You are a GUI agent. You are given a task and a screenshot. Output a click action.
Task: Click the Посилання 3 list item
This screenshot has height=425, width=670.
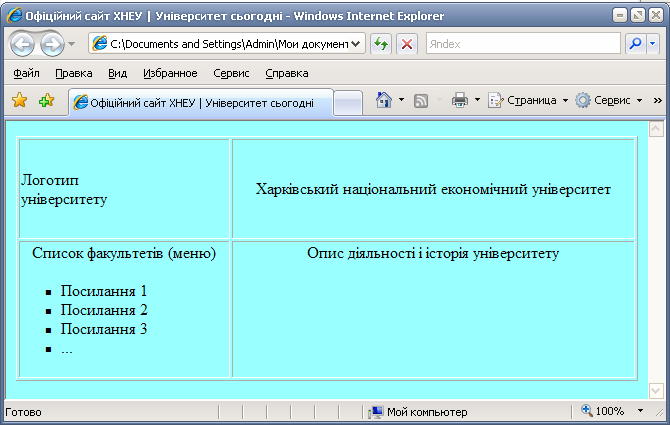tap(104, 329)
